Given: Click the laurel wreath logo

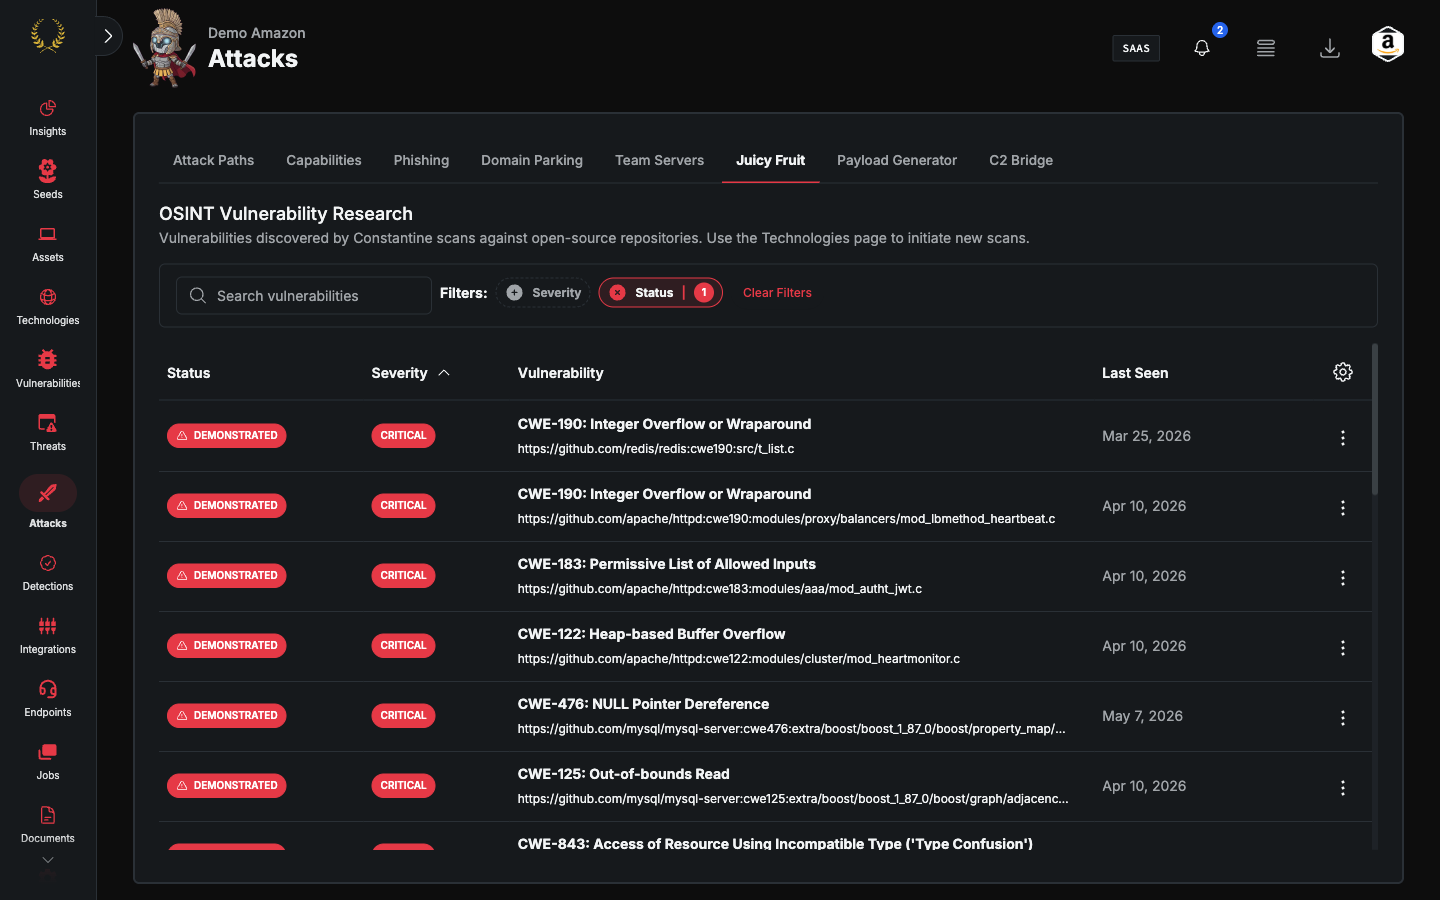Looking at the screenshot, I should pos(48,36).
